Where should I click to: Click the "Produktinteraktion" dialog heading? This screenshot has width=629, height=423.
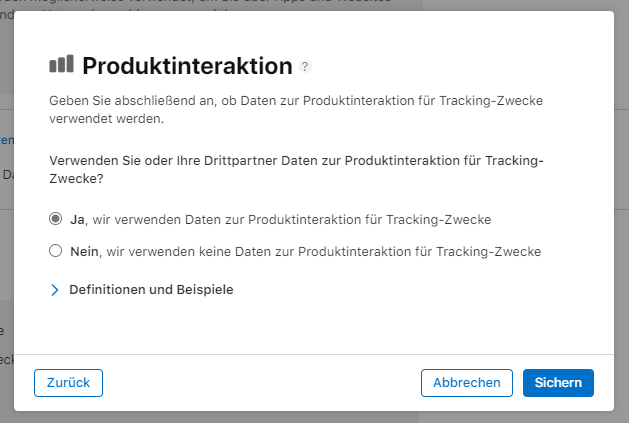(x=187, y=66)
